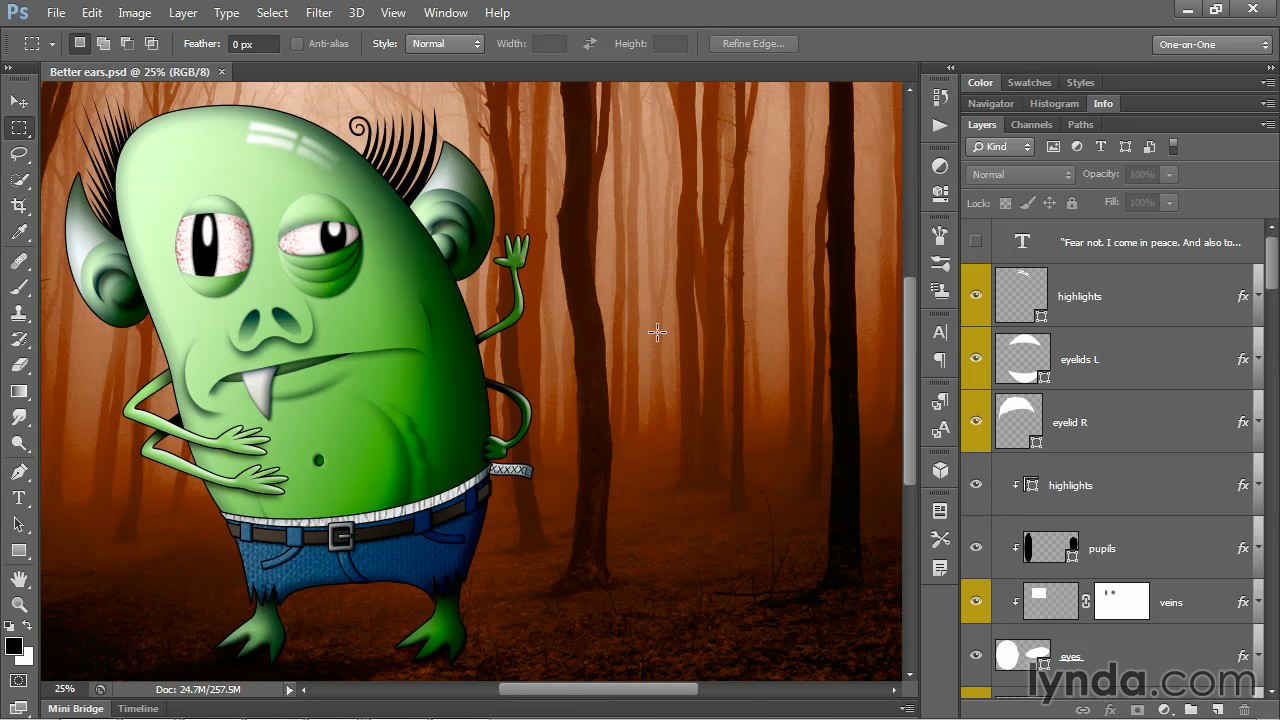Click the foreground color swatch
Screen dimensions: 1280x720
14,647
